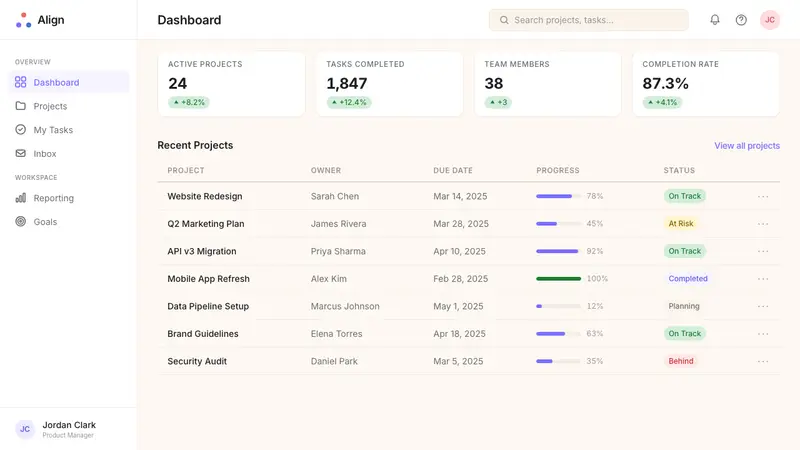Click the Tasks Completed stat card
This screenshot has height=450, width=800.
click(389, 84)
